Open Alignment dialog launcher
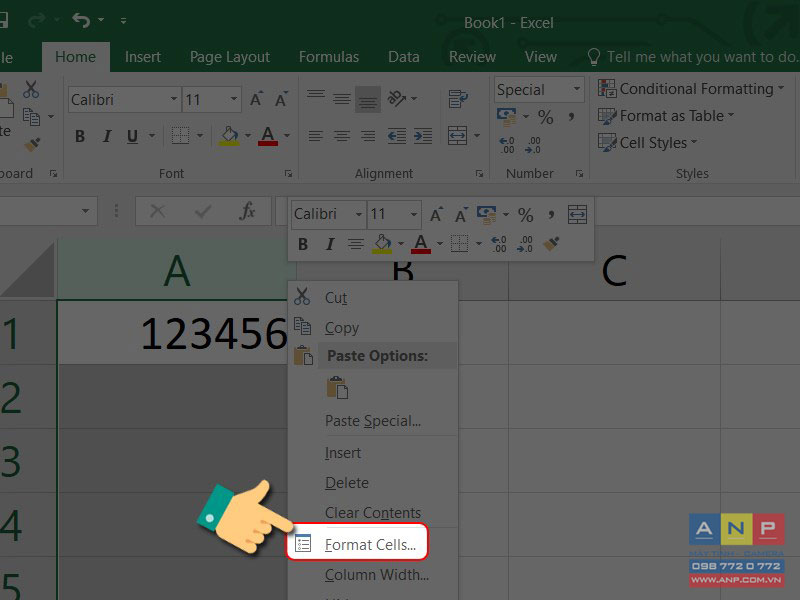Viewport: 800px width, 600px height. coord(479,174)
